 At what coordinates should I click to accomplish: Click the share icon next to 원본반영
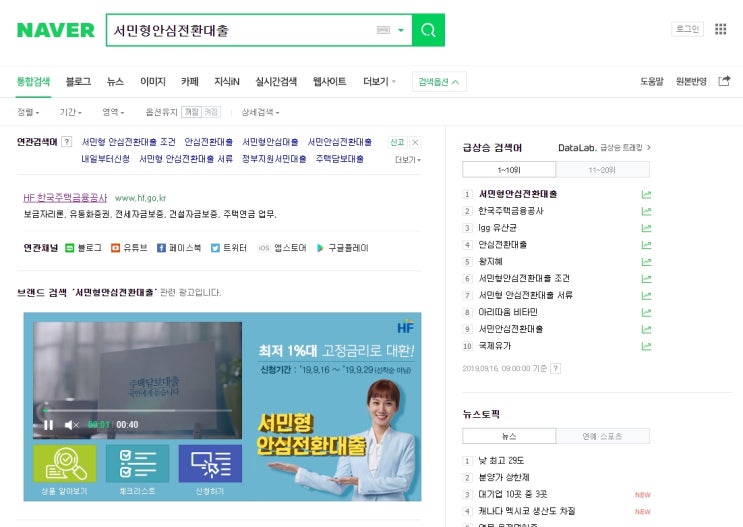[724, 81]
